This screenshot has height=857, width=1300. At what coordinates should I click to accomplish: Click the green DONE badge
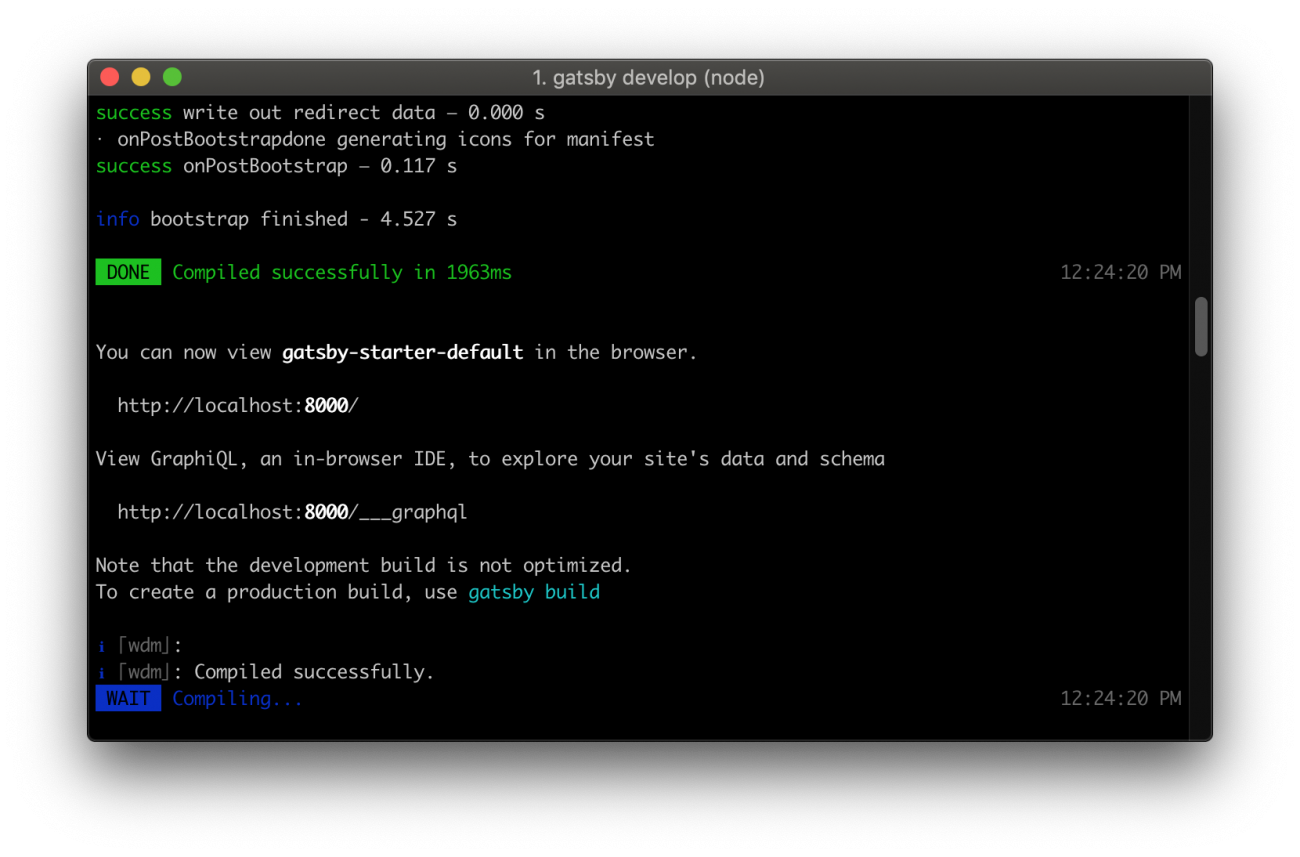[x=128, y=272]
